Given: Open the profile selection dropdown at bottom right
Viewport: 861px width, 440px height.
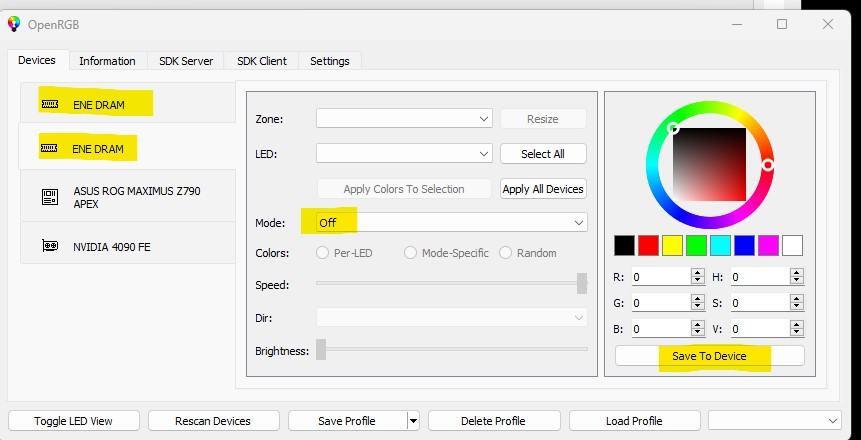Looking at the screenshot, I should [775, 421].
